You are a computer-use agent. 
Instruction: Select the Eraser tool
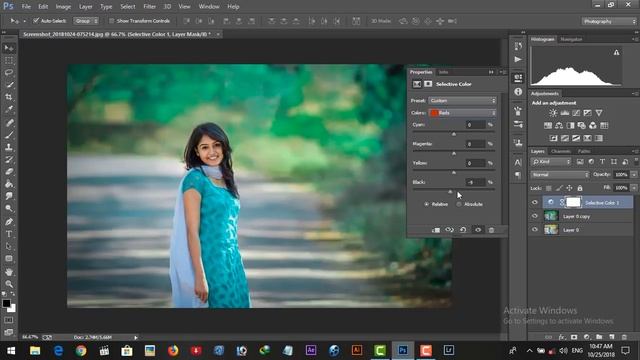9,172
